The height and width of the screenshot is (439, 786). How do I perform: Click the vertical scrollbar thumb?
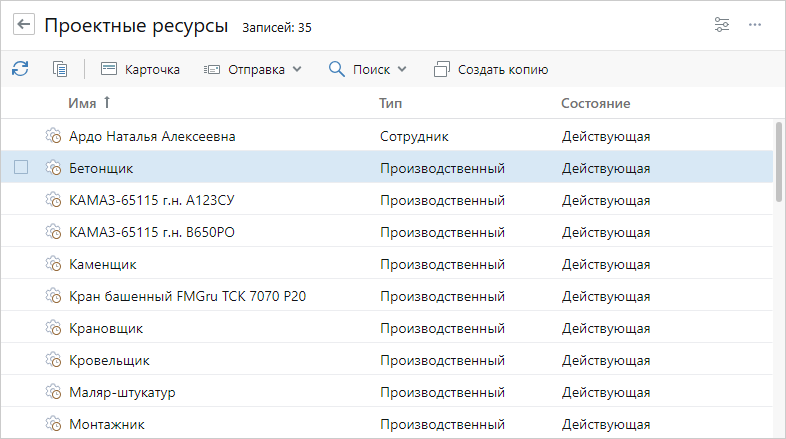point(778,161)
